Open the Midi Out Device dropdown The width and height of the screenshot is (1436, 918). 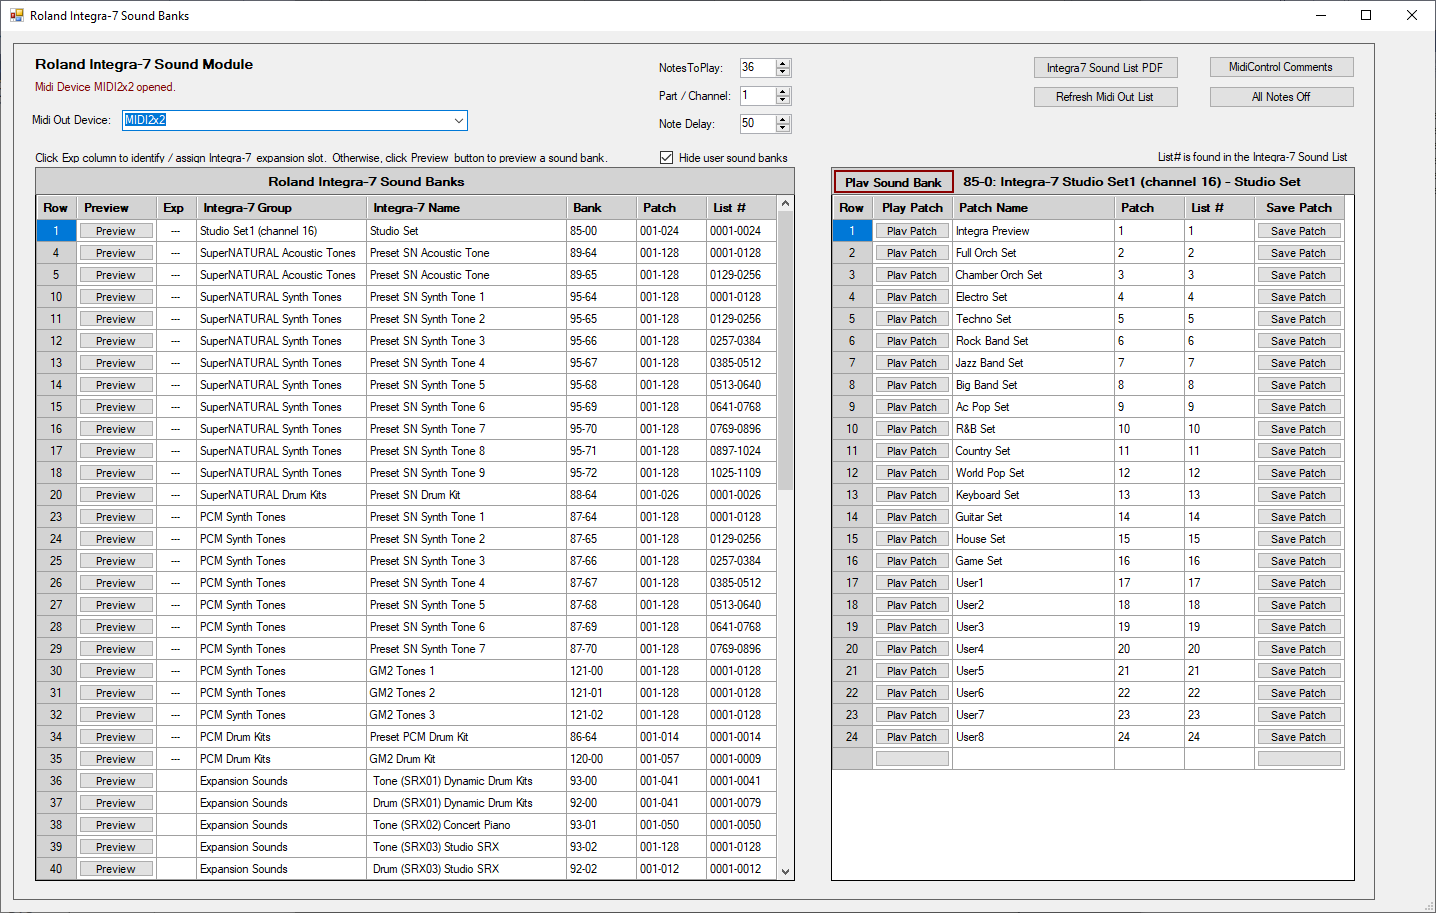click(x=459, y=120)
